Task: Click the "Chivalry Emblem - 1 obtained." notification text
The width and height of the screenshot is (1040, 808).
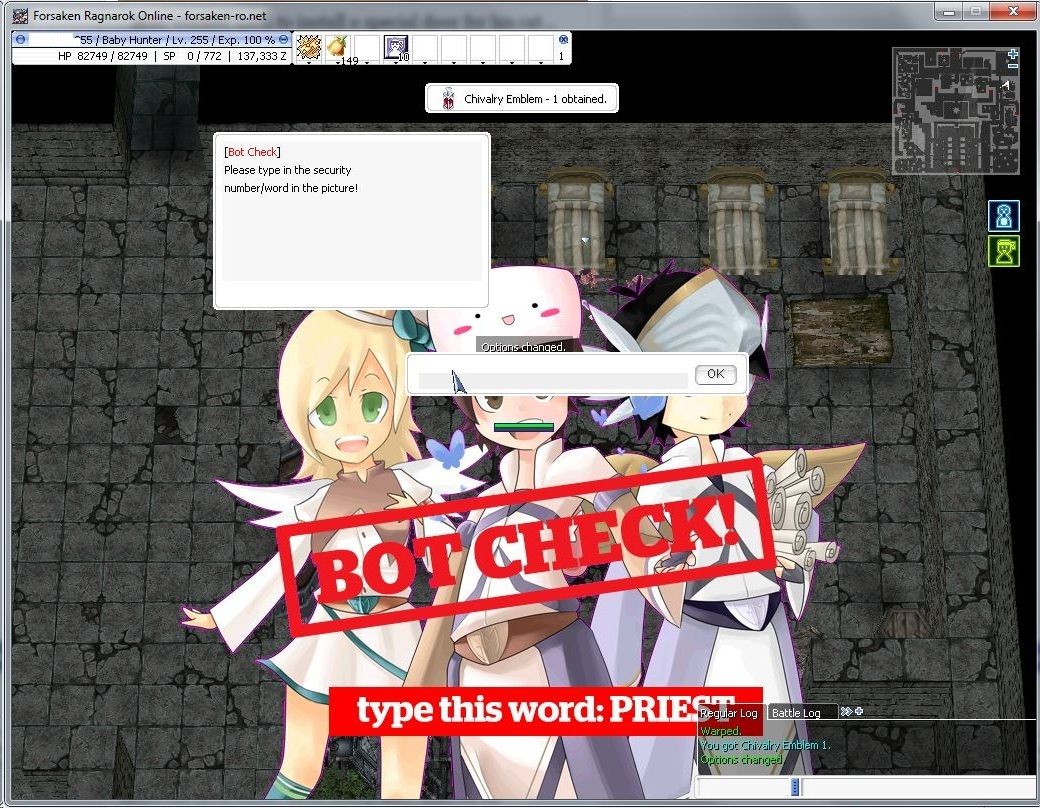Action: click(x=535, y=100)
